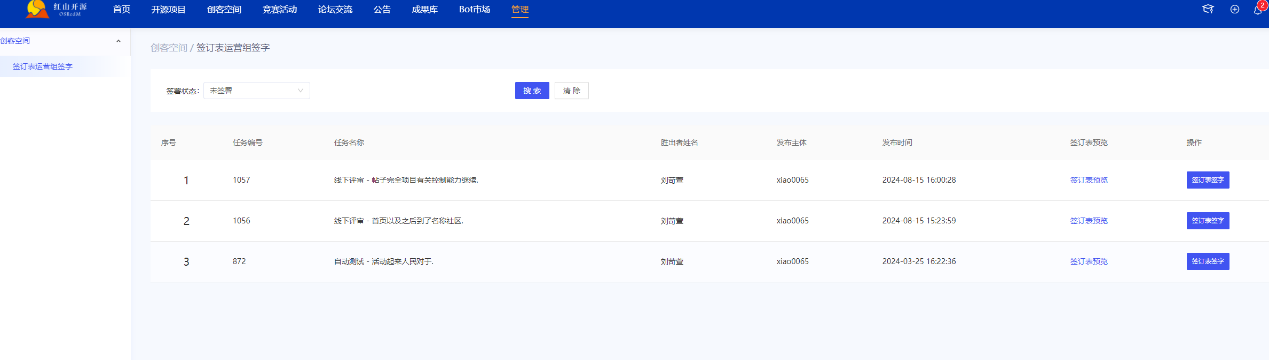Open the 创客空间 top nav item
1269x360 pixels.
point(223,9)
